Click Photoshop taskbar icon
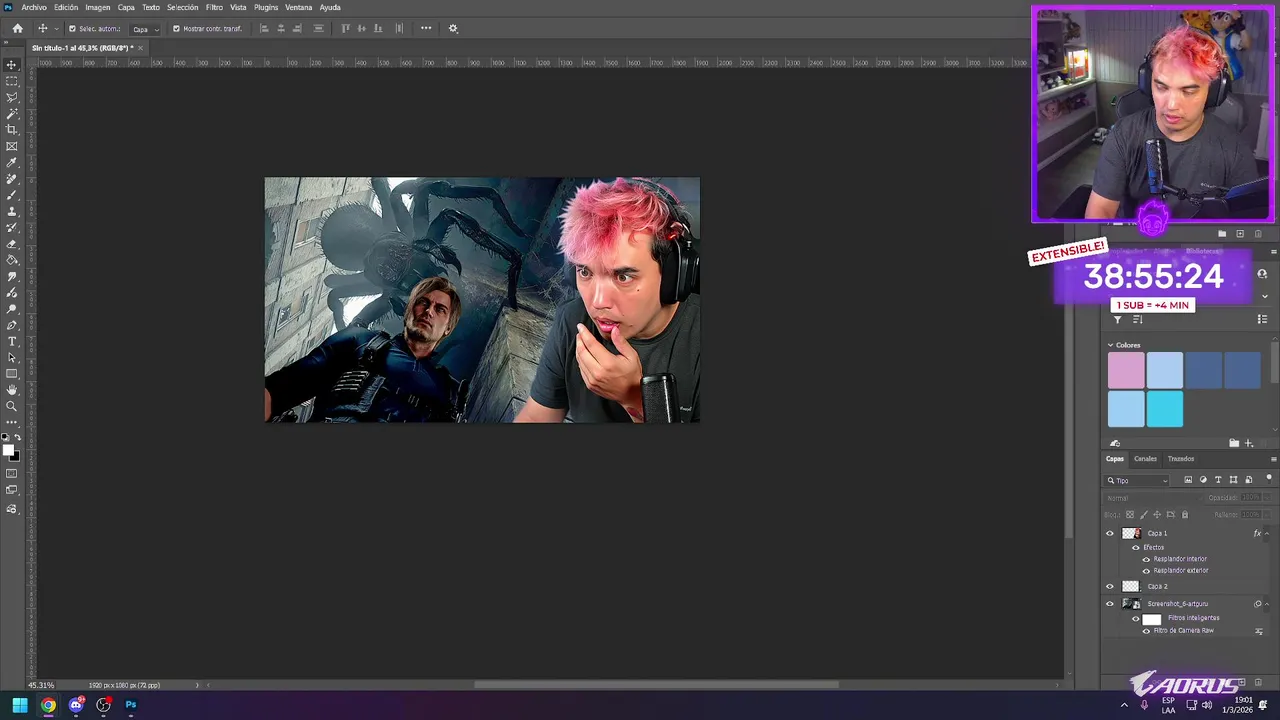Viewport: 1280px width, 720px height. (x=130, y=705)
